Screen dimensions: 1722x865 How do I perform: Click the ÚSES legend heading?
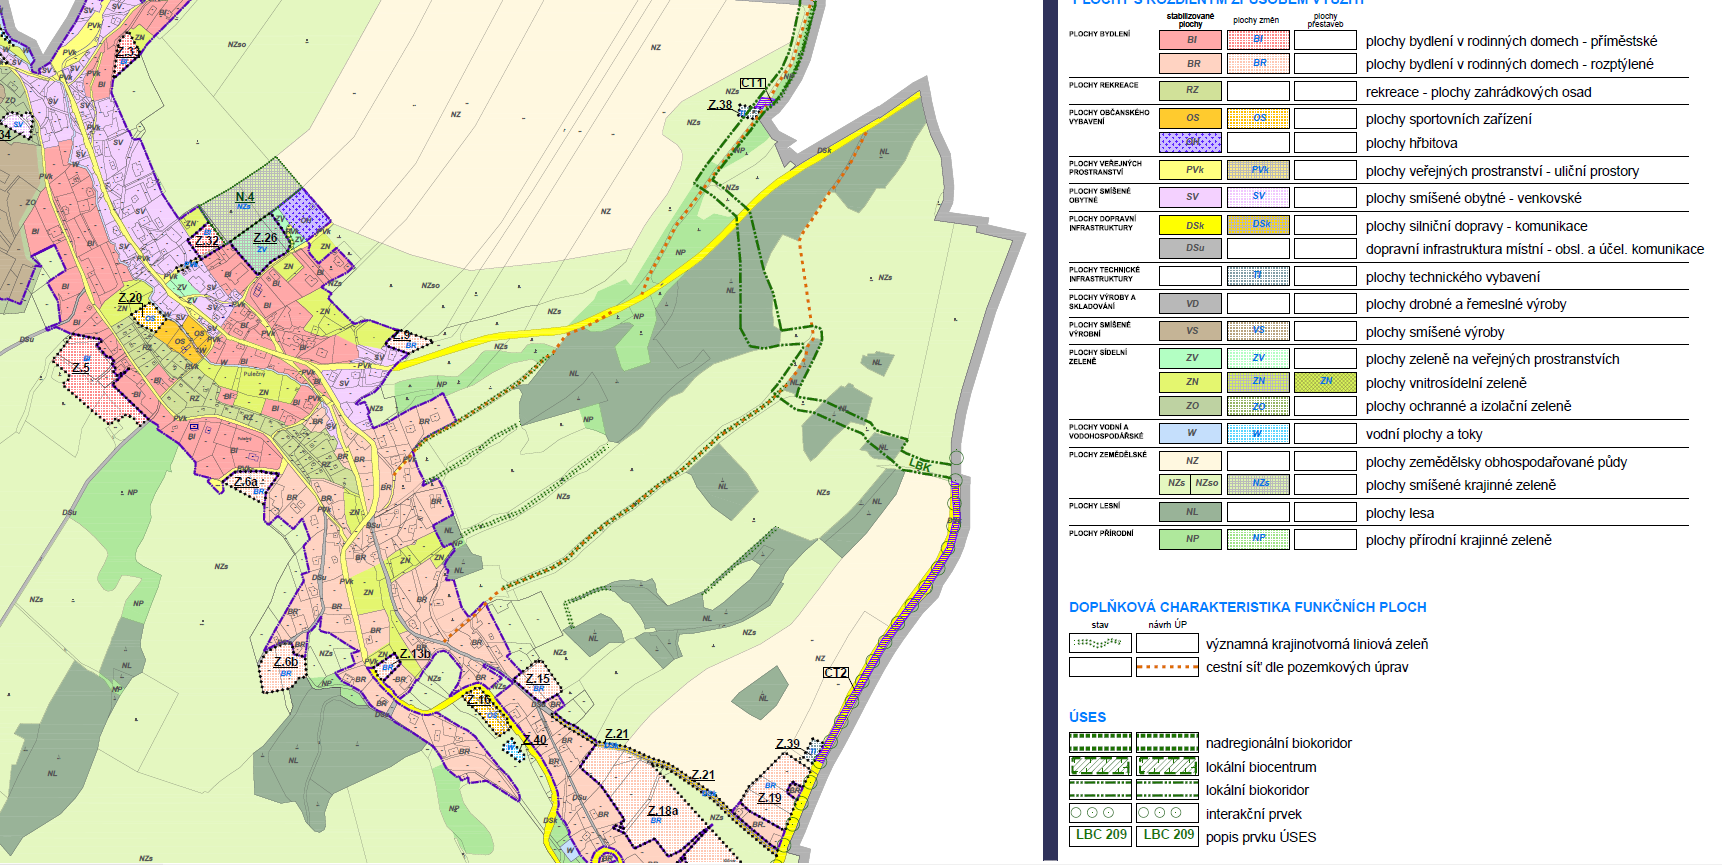(x=1088, y=717)
